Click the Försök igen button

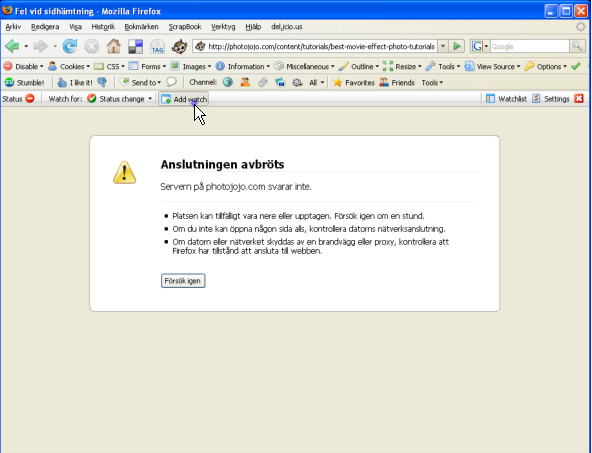pos(183,281)
